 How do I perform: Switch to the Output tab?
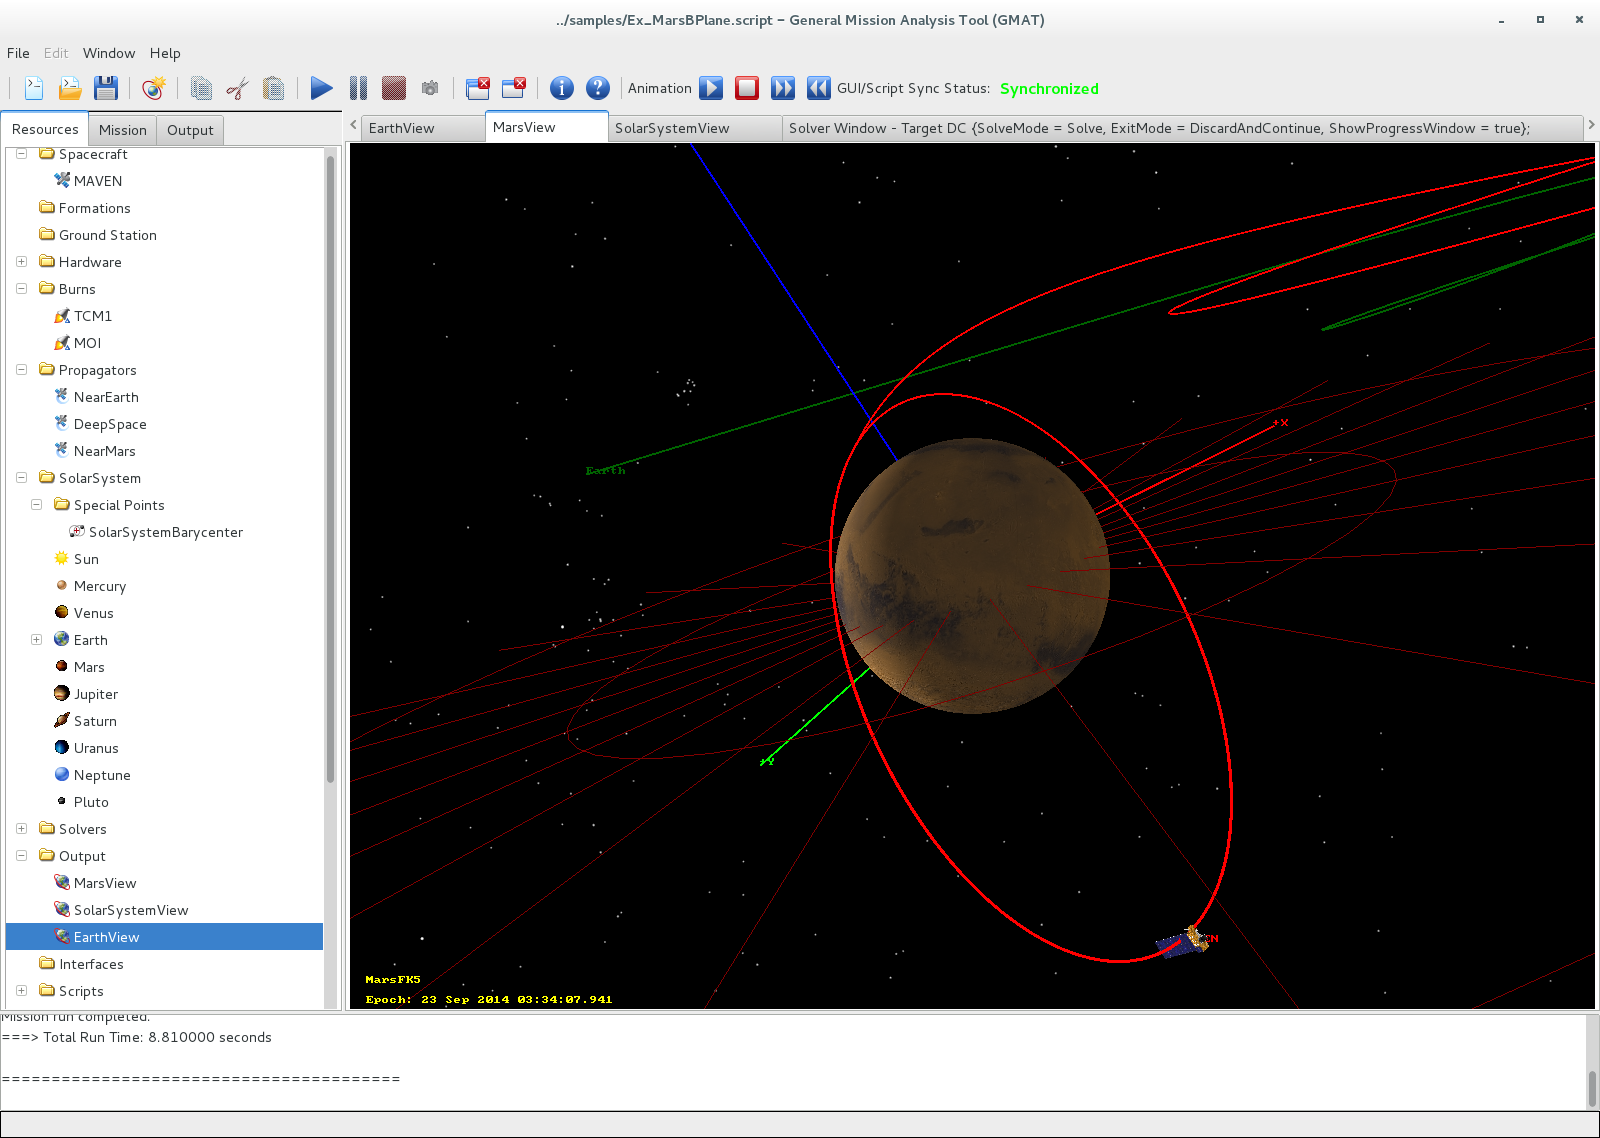tap(190, 130)
